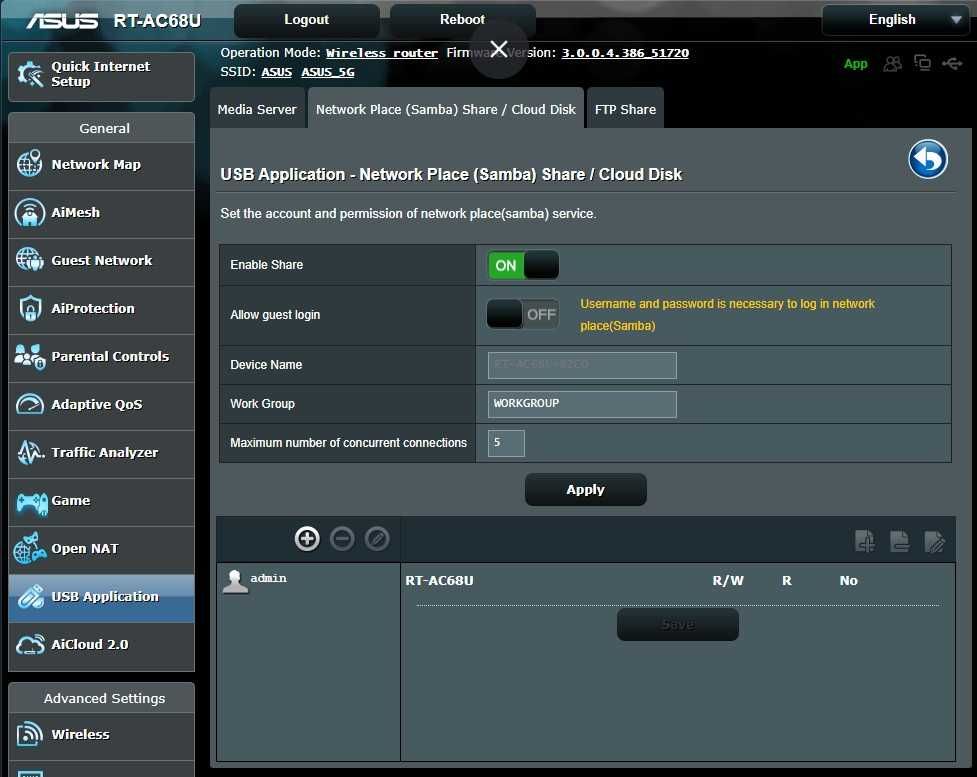Viewport: 977px width, 777px height.
Task: Open the Open NAT page
Action: [102, 550]
